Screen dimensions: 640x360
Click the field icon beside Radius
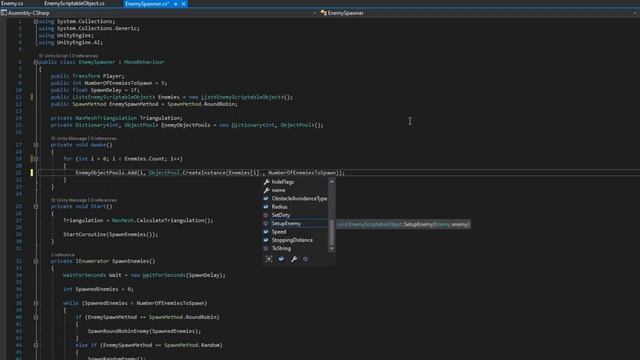(x=266, y=207)
